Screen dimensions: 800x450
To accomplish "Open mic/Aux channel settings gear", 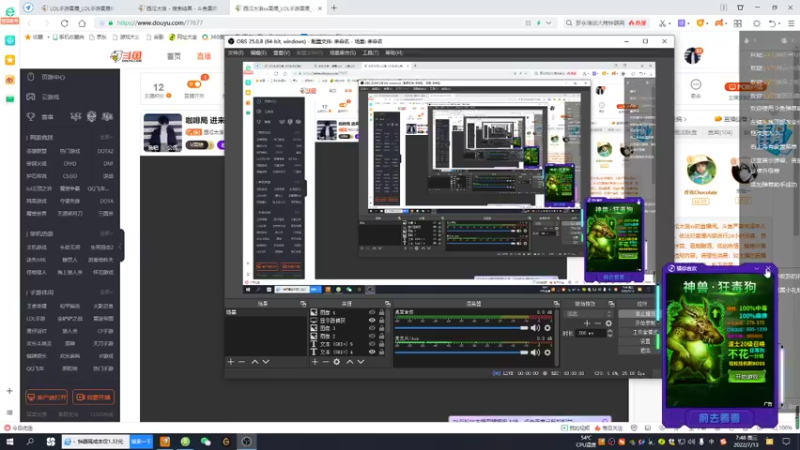I will (547, 353).
